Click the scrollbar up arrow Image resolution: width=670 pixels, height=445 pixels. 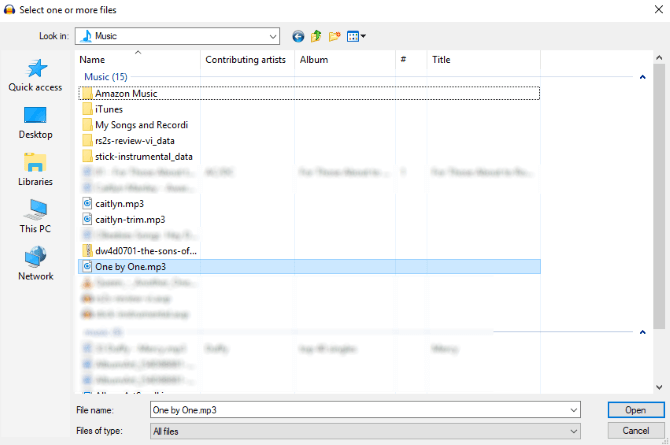click(x=659, y=57)
